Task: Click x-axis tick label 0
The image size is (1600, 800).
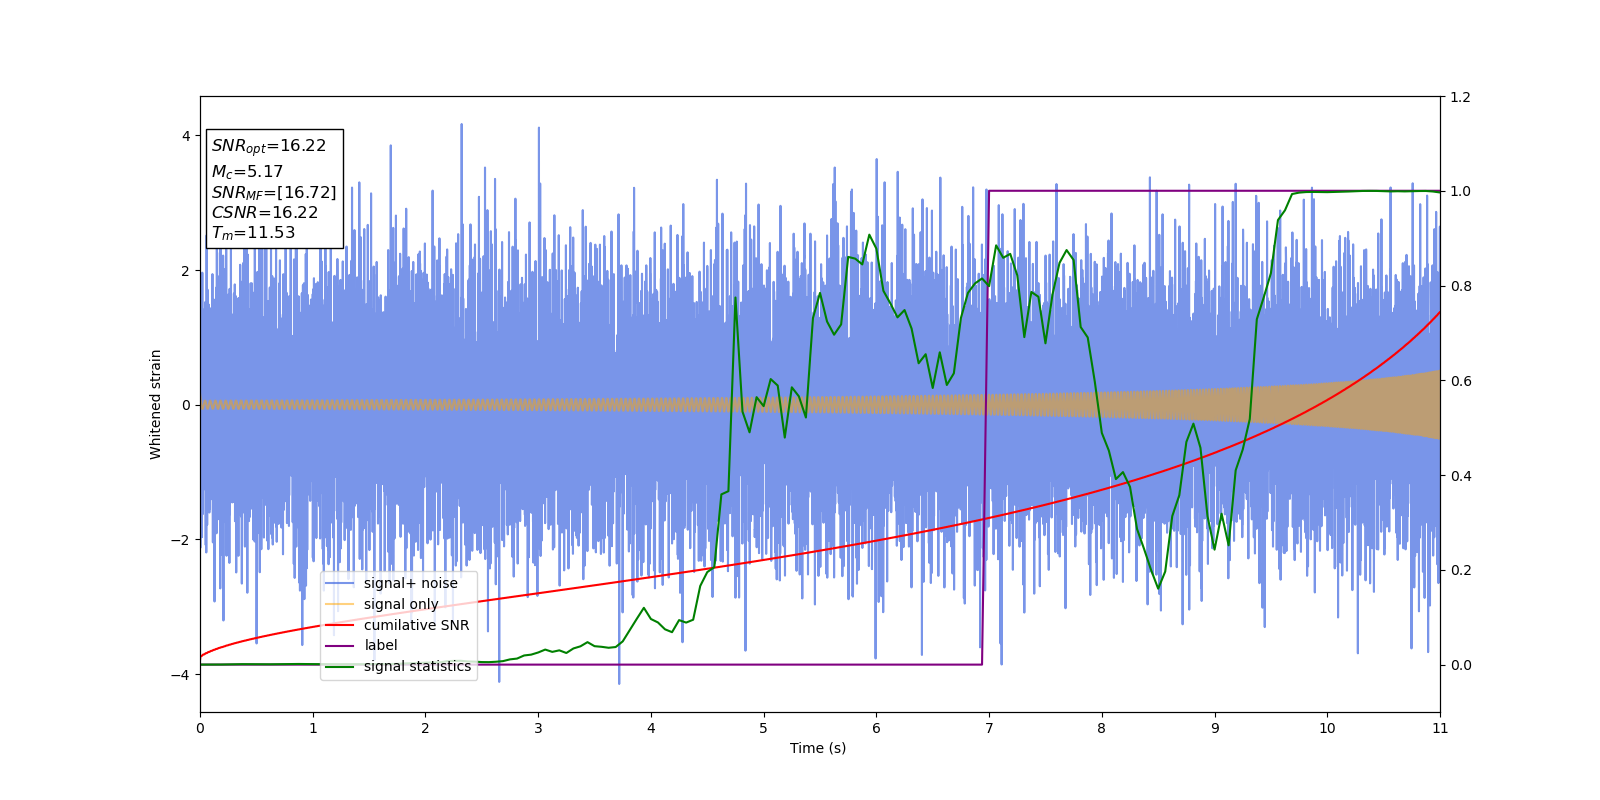Action: pos(200,728)
